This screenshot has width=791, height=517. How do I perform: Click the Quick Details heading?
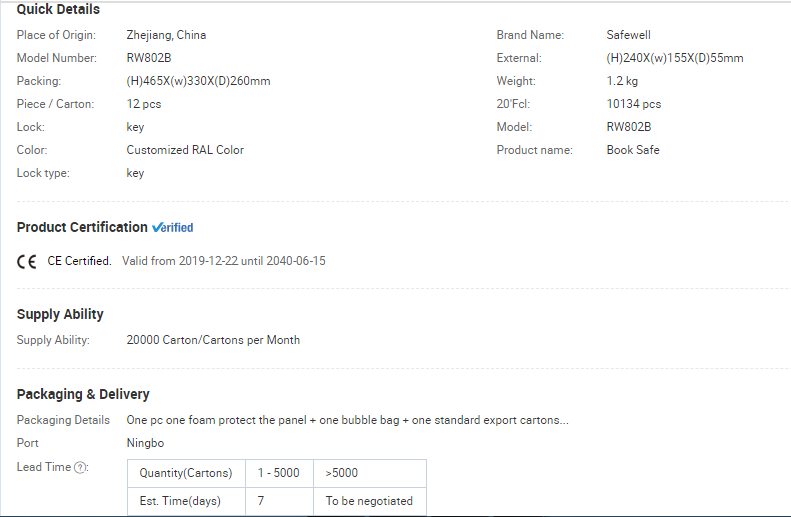point(58,9)
